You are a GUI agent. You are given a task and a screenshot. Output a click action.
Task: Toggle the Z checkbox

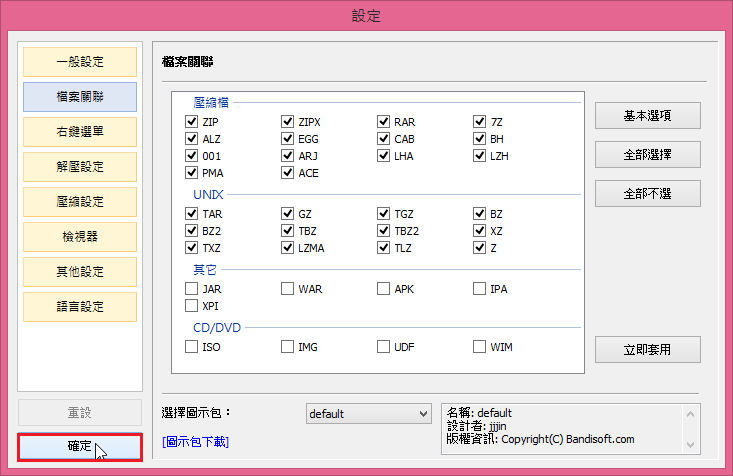click(479, 248)
